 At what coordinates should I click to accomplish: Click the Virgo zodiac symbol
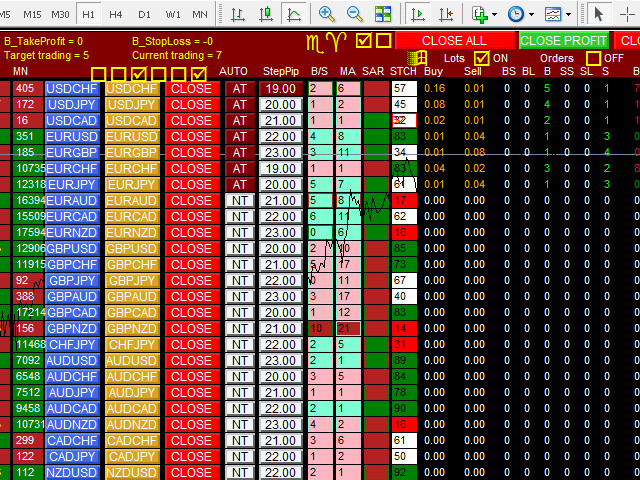click(316, 41)
